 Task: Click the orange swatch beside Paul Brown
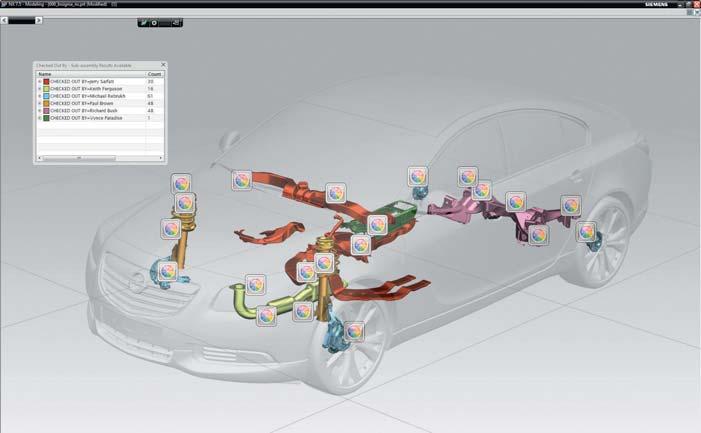point(46,103)
